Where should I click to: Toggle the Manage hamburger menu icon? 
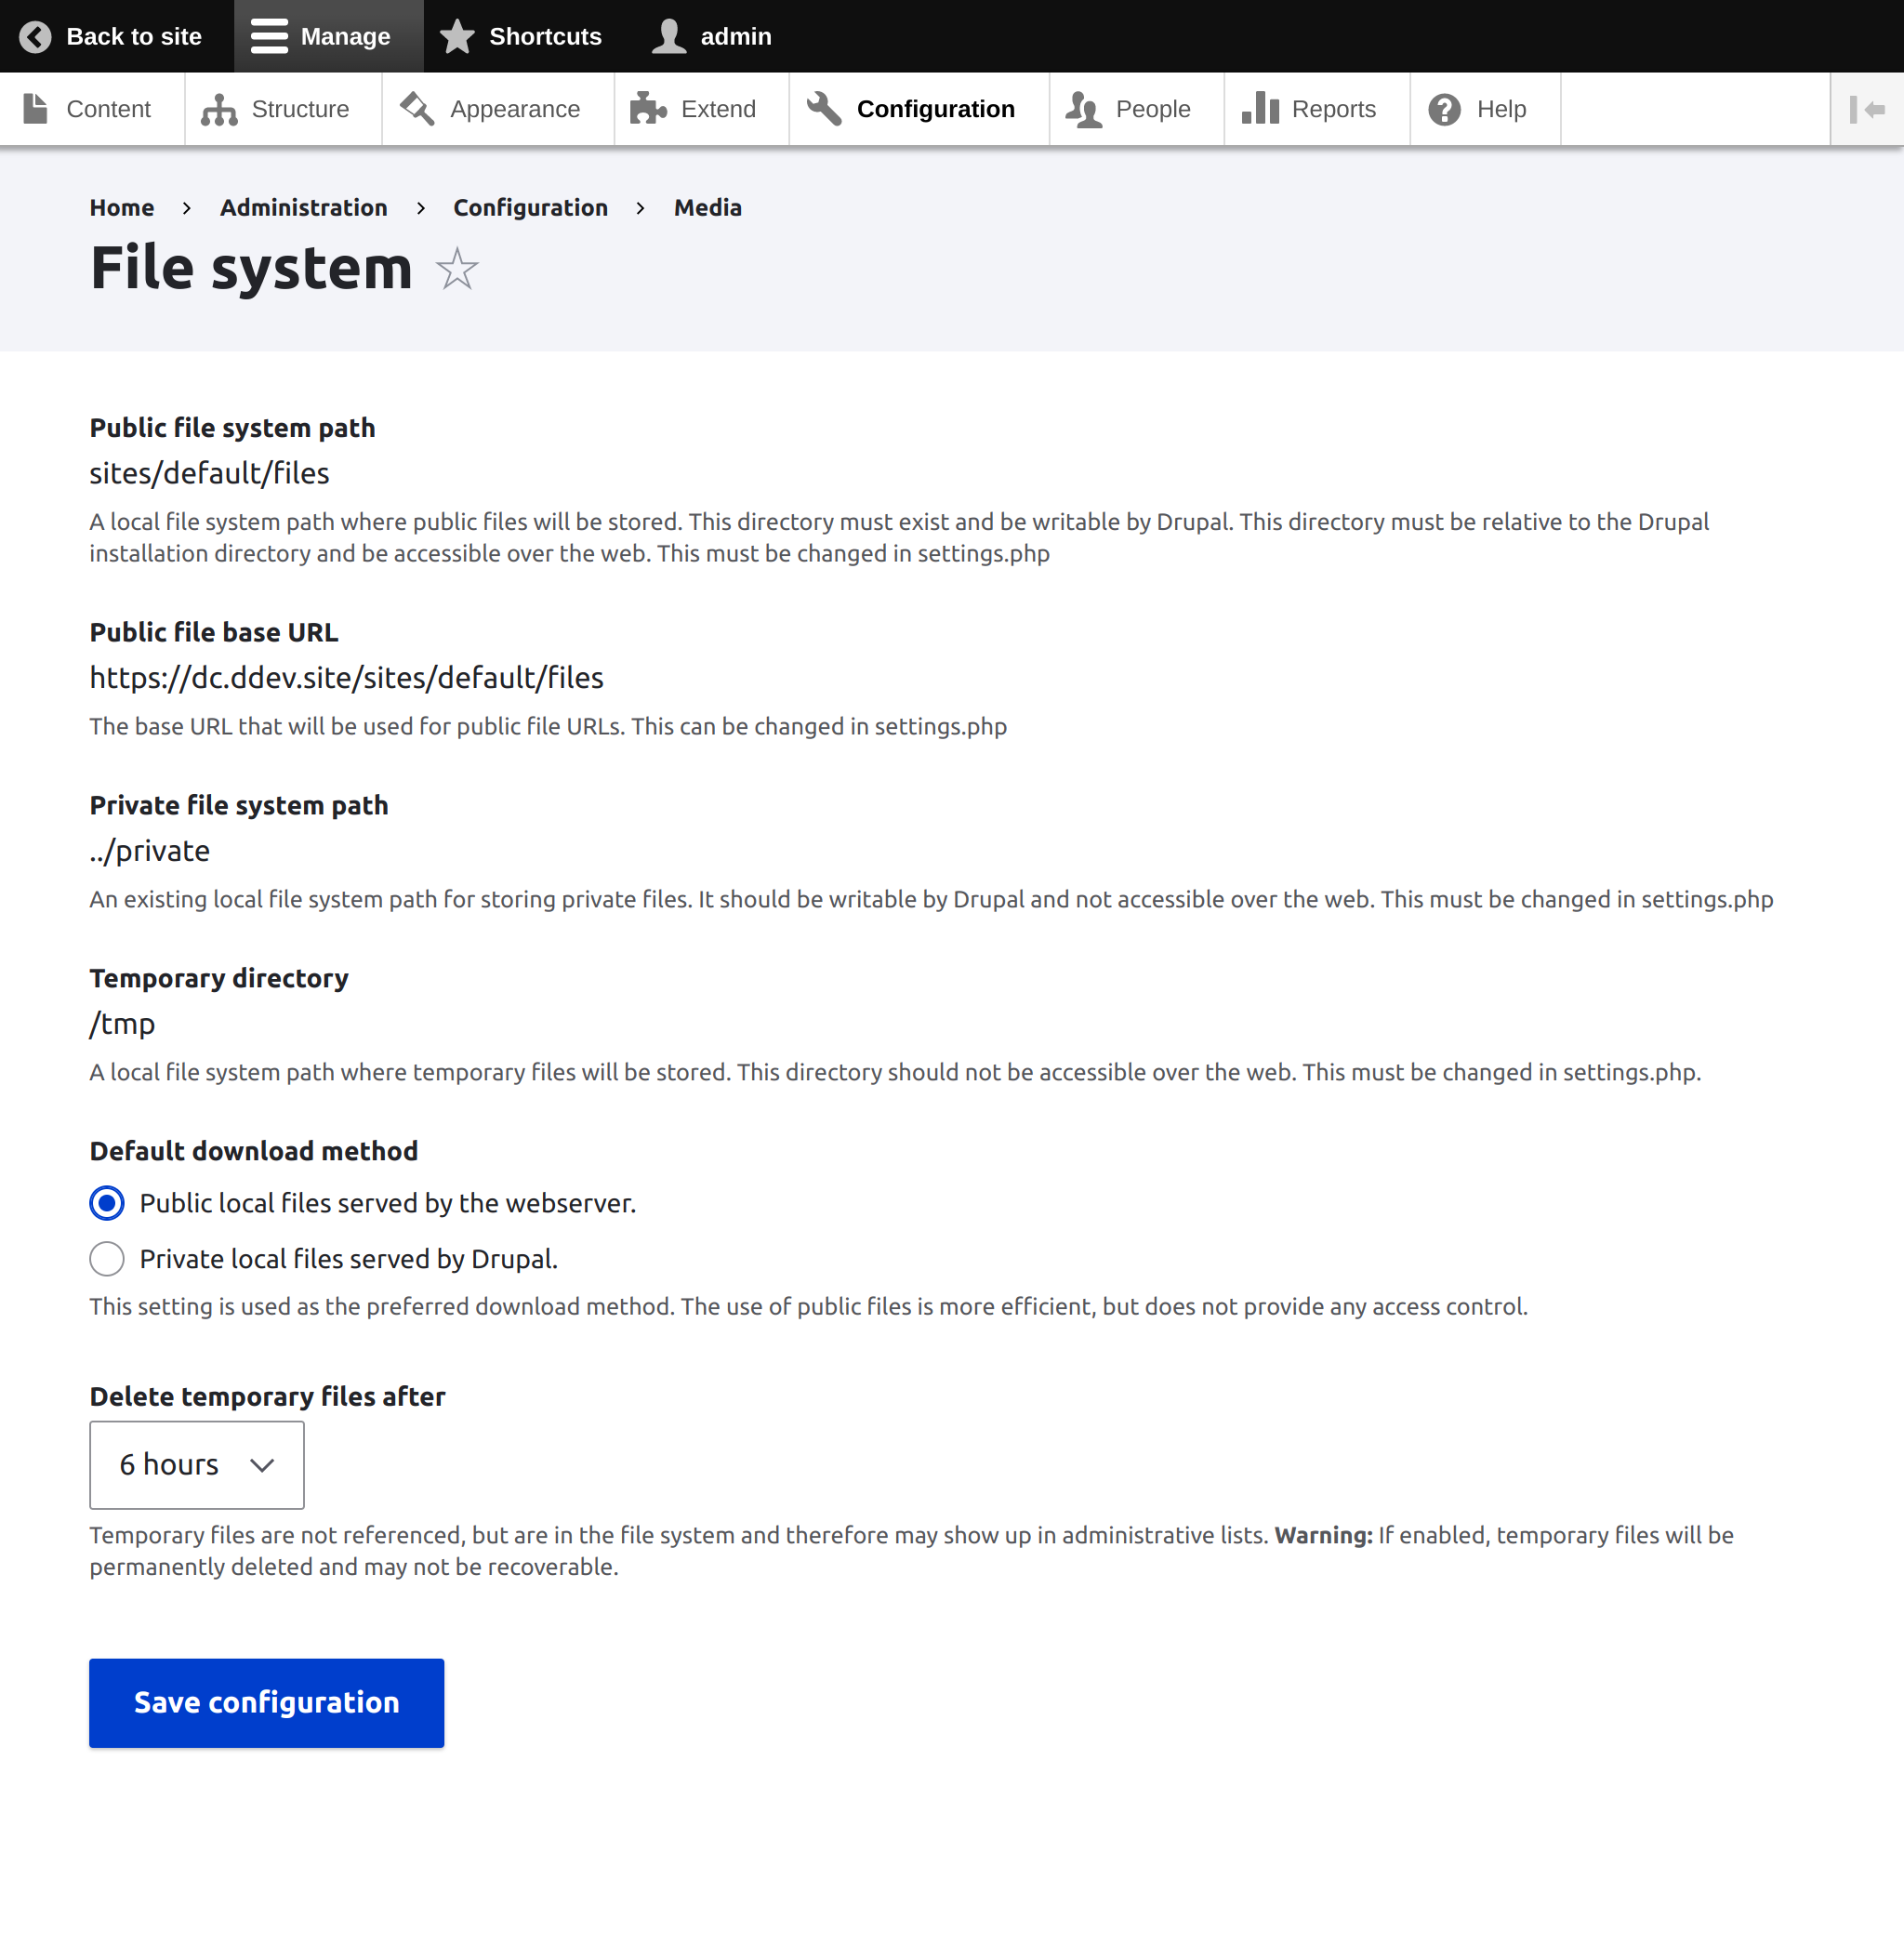click(269, 37)
